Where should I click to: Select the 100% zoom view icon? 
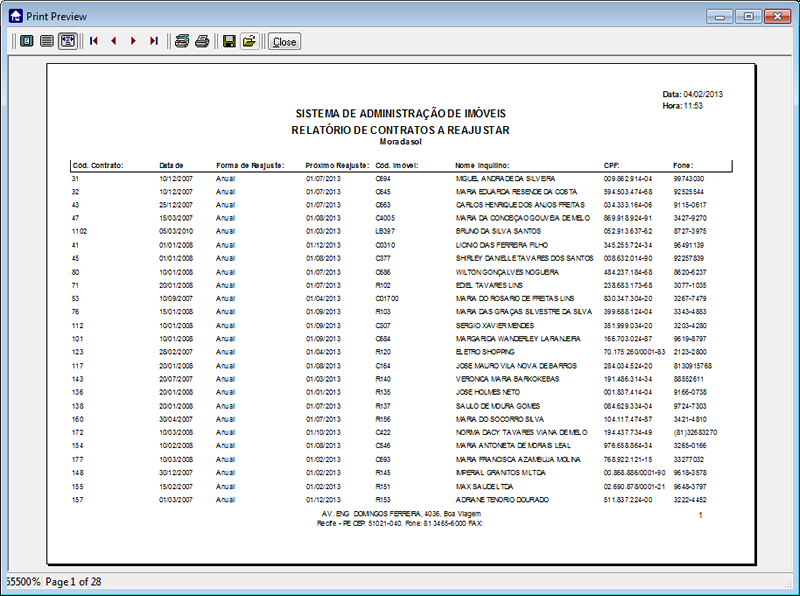tap(46, 41)
